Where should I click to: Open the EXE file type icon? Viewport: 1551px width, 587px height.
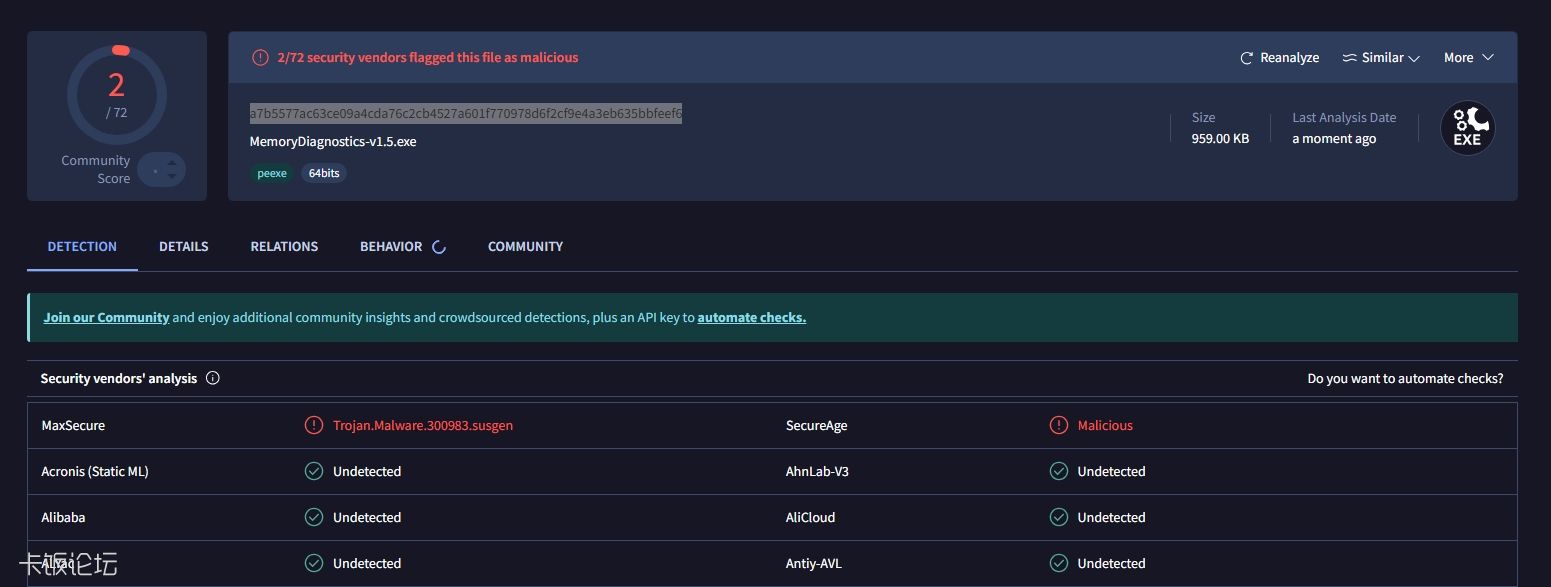1466,128
